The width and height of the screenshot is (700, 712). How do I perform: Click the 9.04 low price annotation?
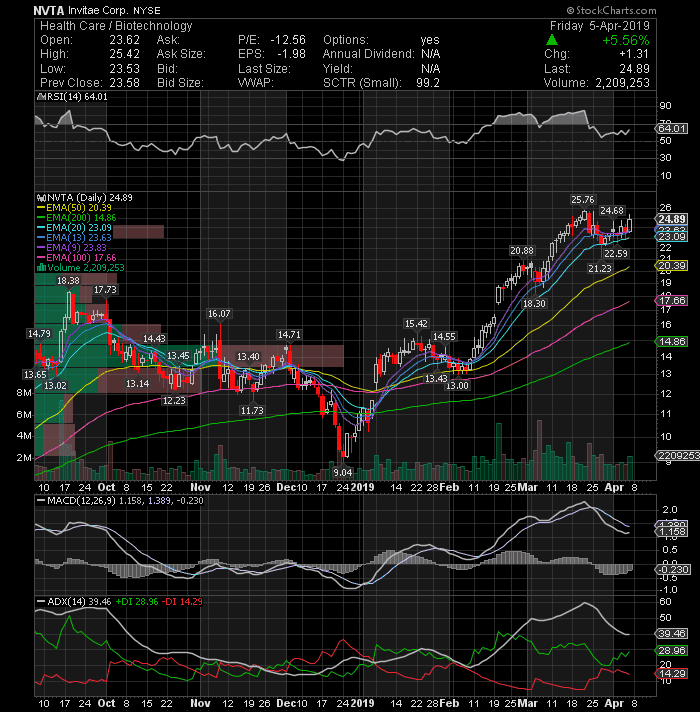click(342, 472)
